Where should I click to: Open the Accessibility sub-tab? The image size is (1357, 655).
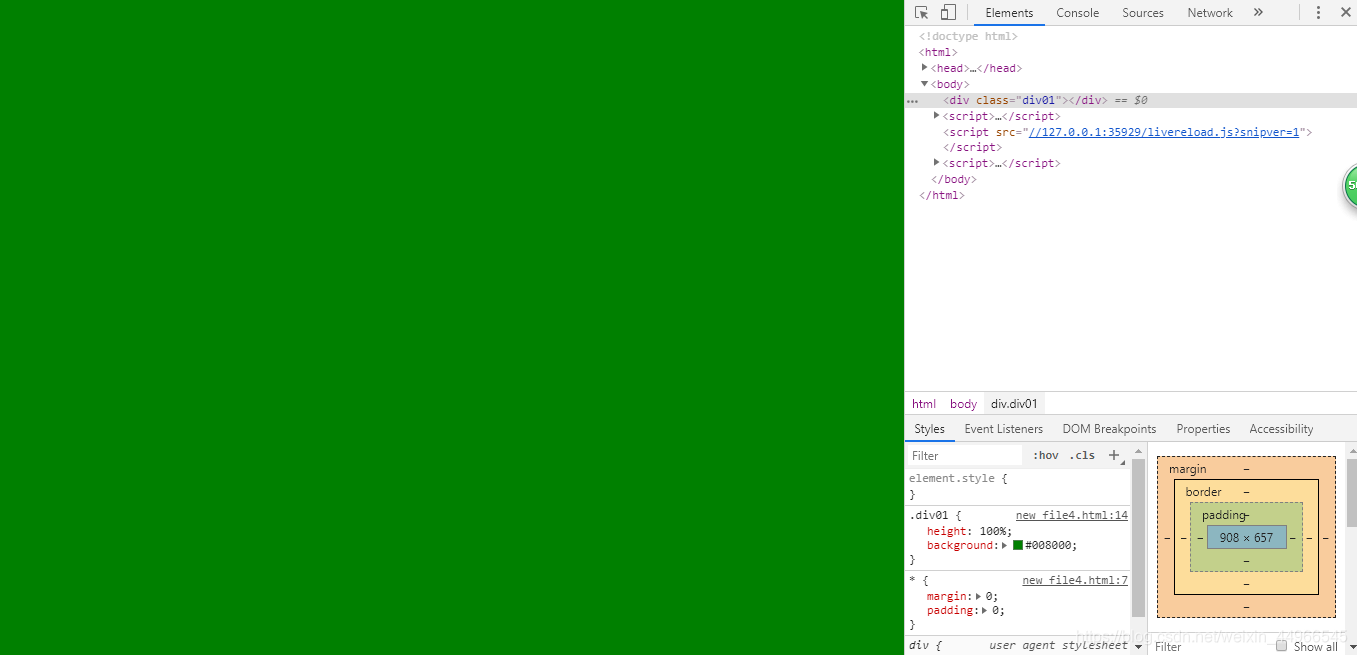[1281, 429]
